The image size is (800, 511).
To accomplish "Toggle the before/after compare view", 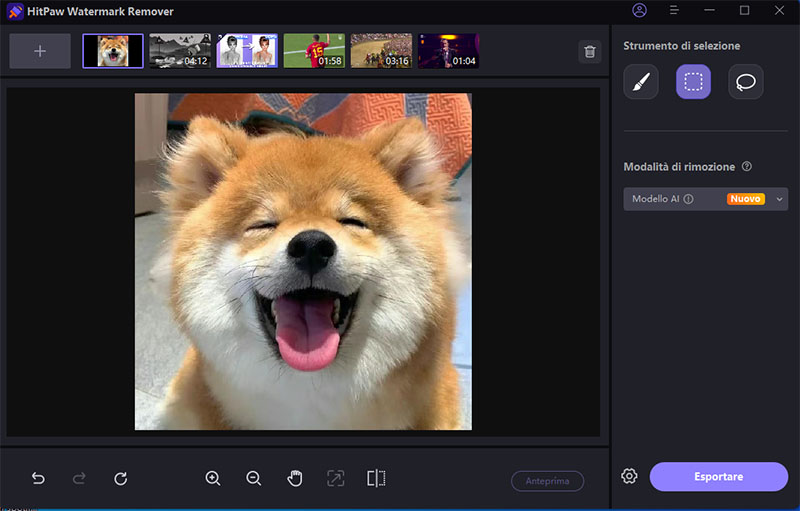I will pyautogui.click(x=376, y=479).
